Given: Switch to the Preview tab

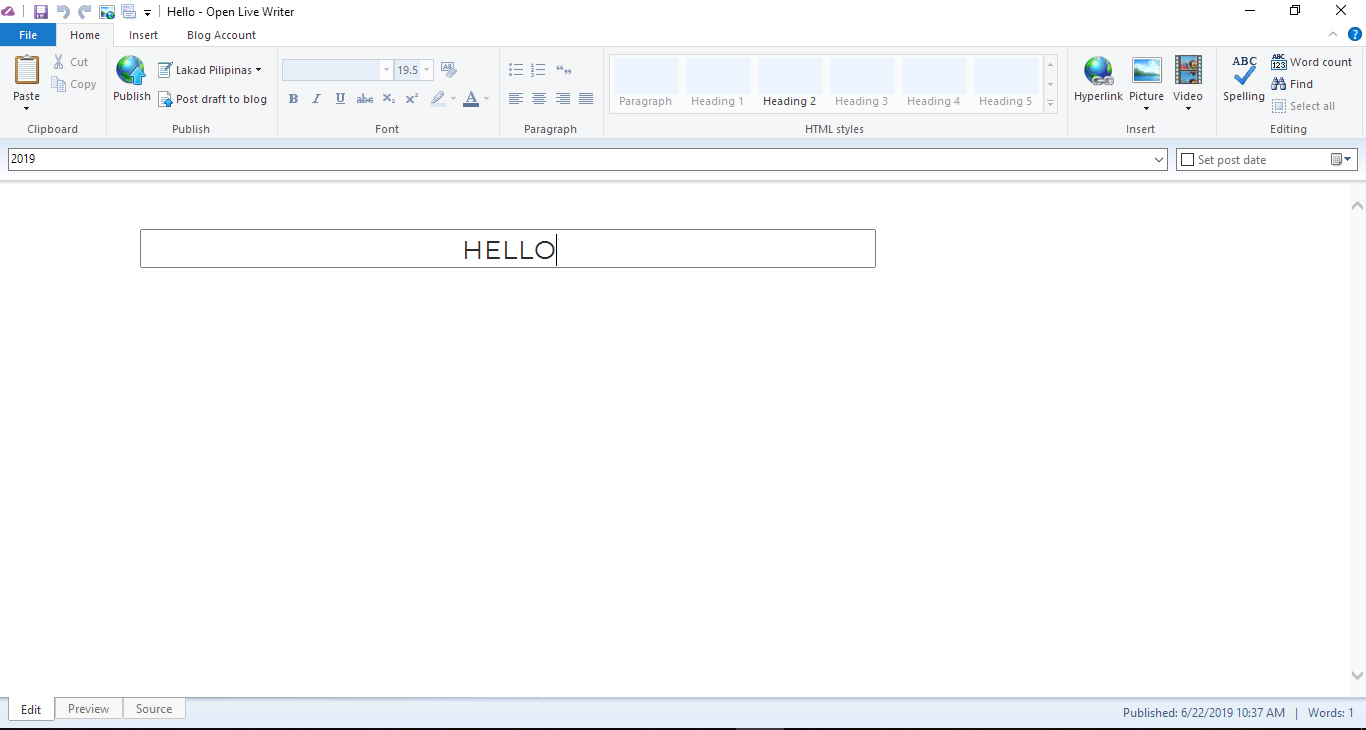Looking at the screenshot, I should [x=89, y=709].
